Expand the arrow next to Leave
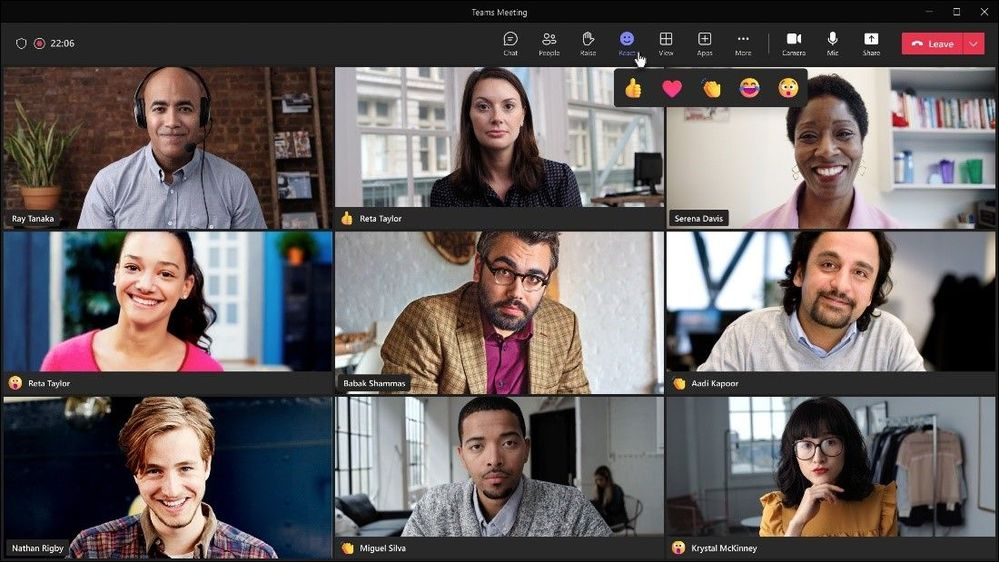The width and height of the screenshot is (999, 562). pyautogui.click(x=975, y=43)
